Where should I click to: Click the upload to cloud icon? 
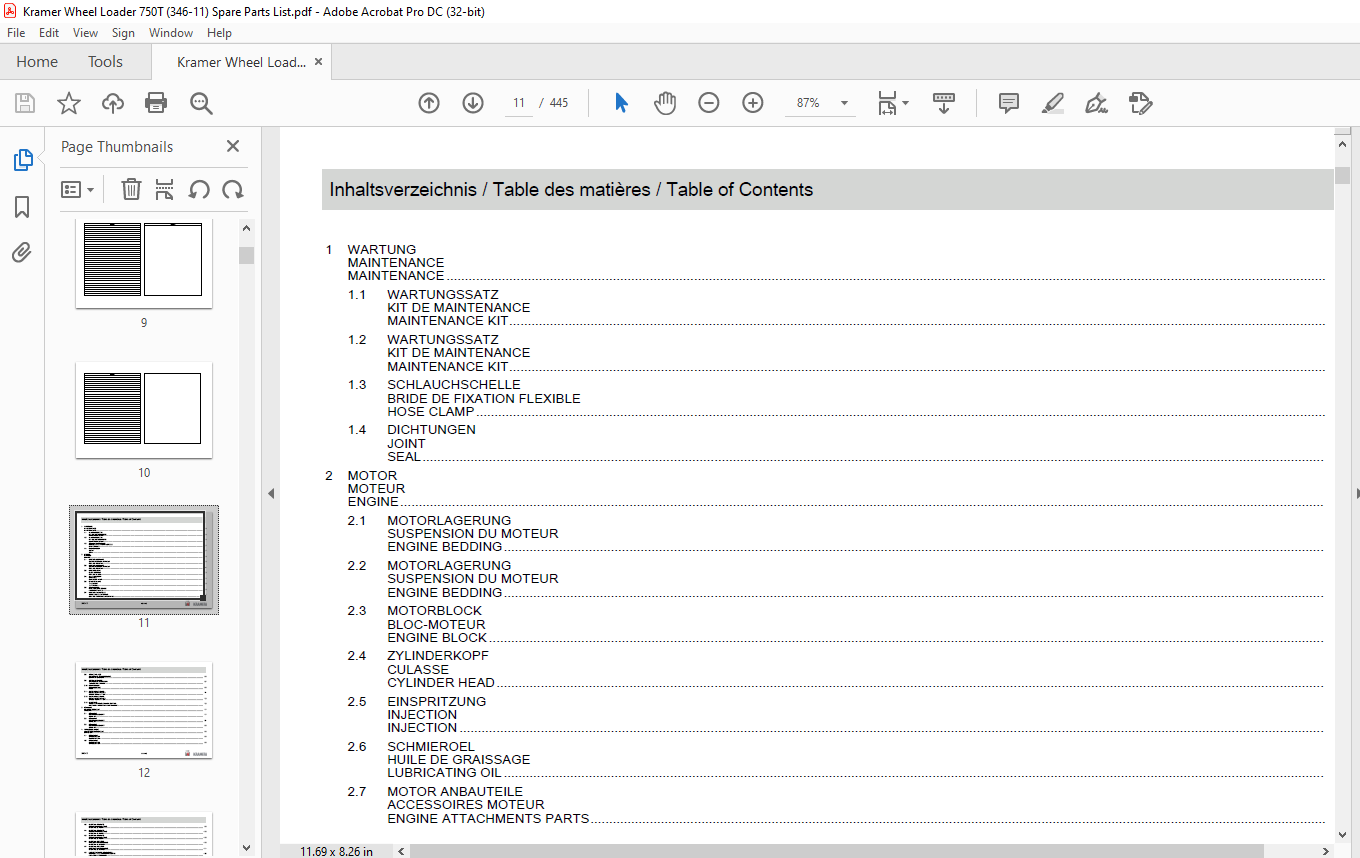click(x=113, y=103)
